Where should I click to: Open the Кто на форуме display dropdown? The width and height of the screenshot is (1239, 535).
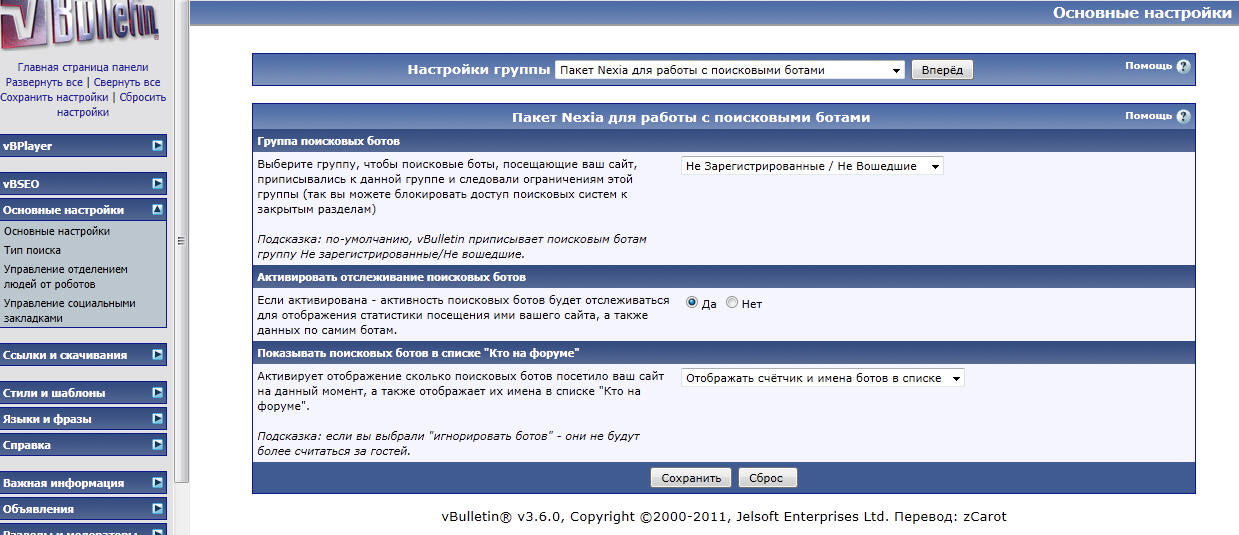823,378
